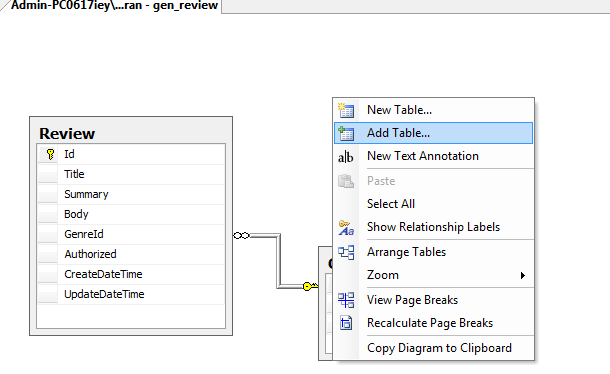610x374 pixels.
Task: Choose Copy Diagram to Clipboard
Action: click(x=433, y=348)
